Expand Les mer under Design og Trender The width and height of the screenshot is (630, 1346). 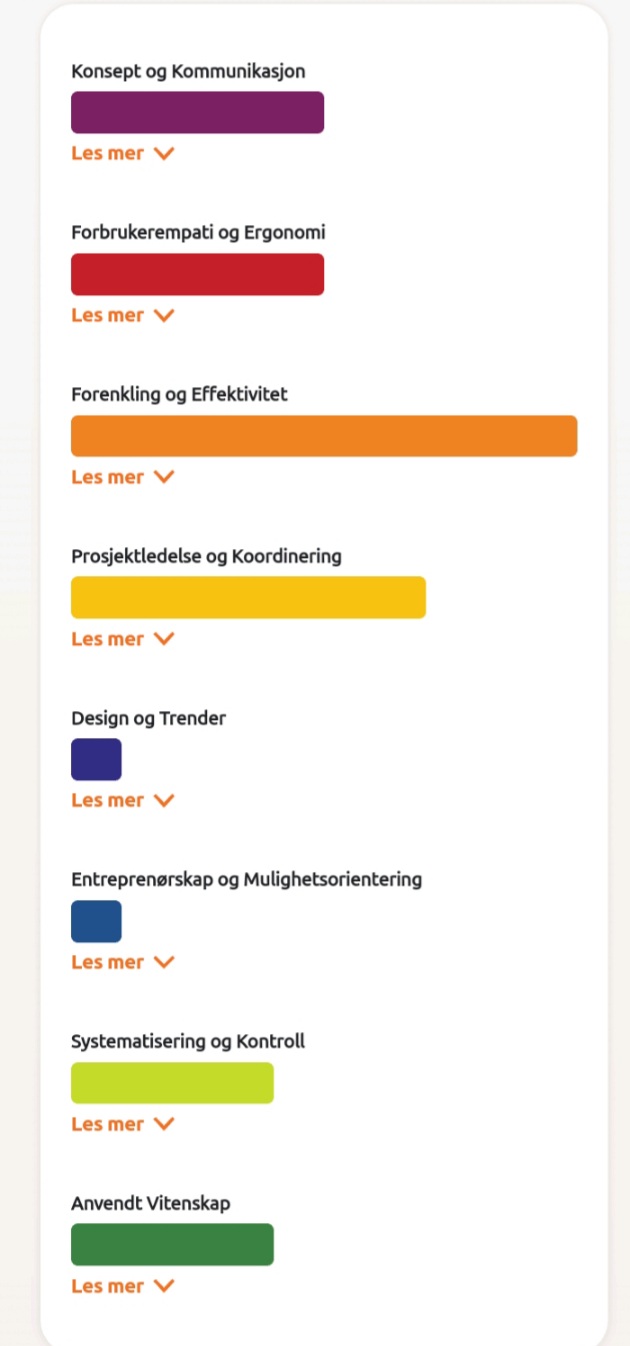(x=123, y=800)
